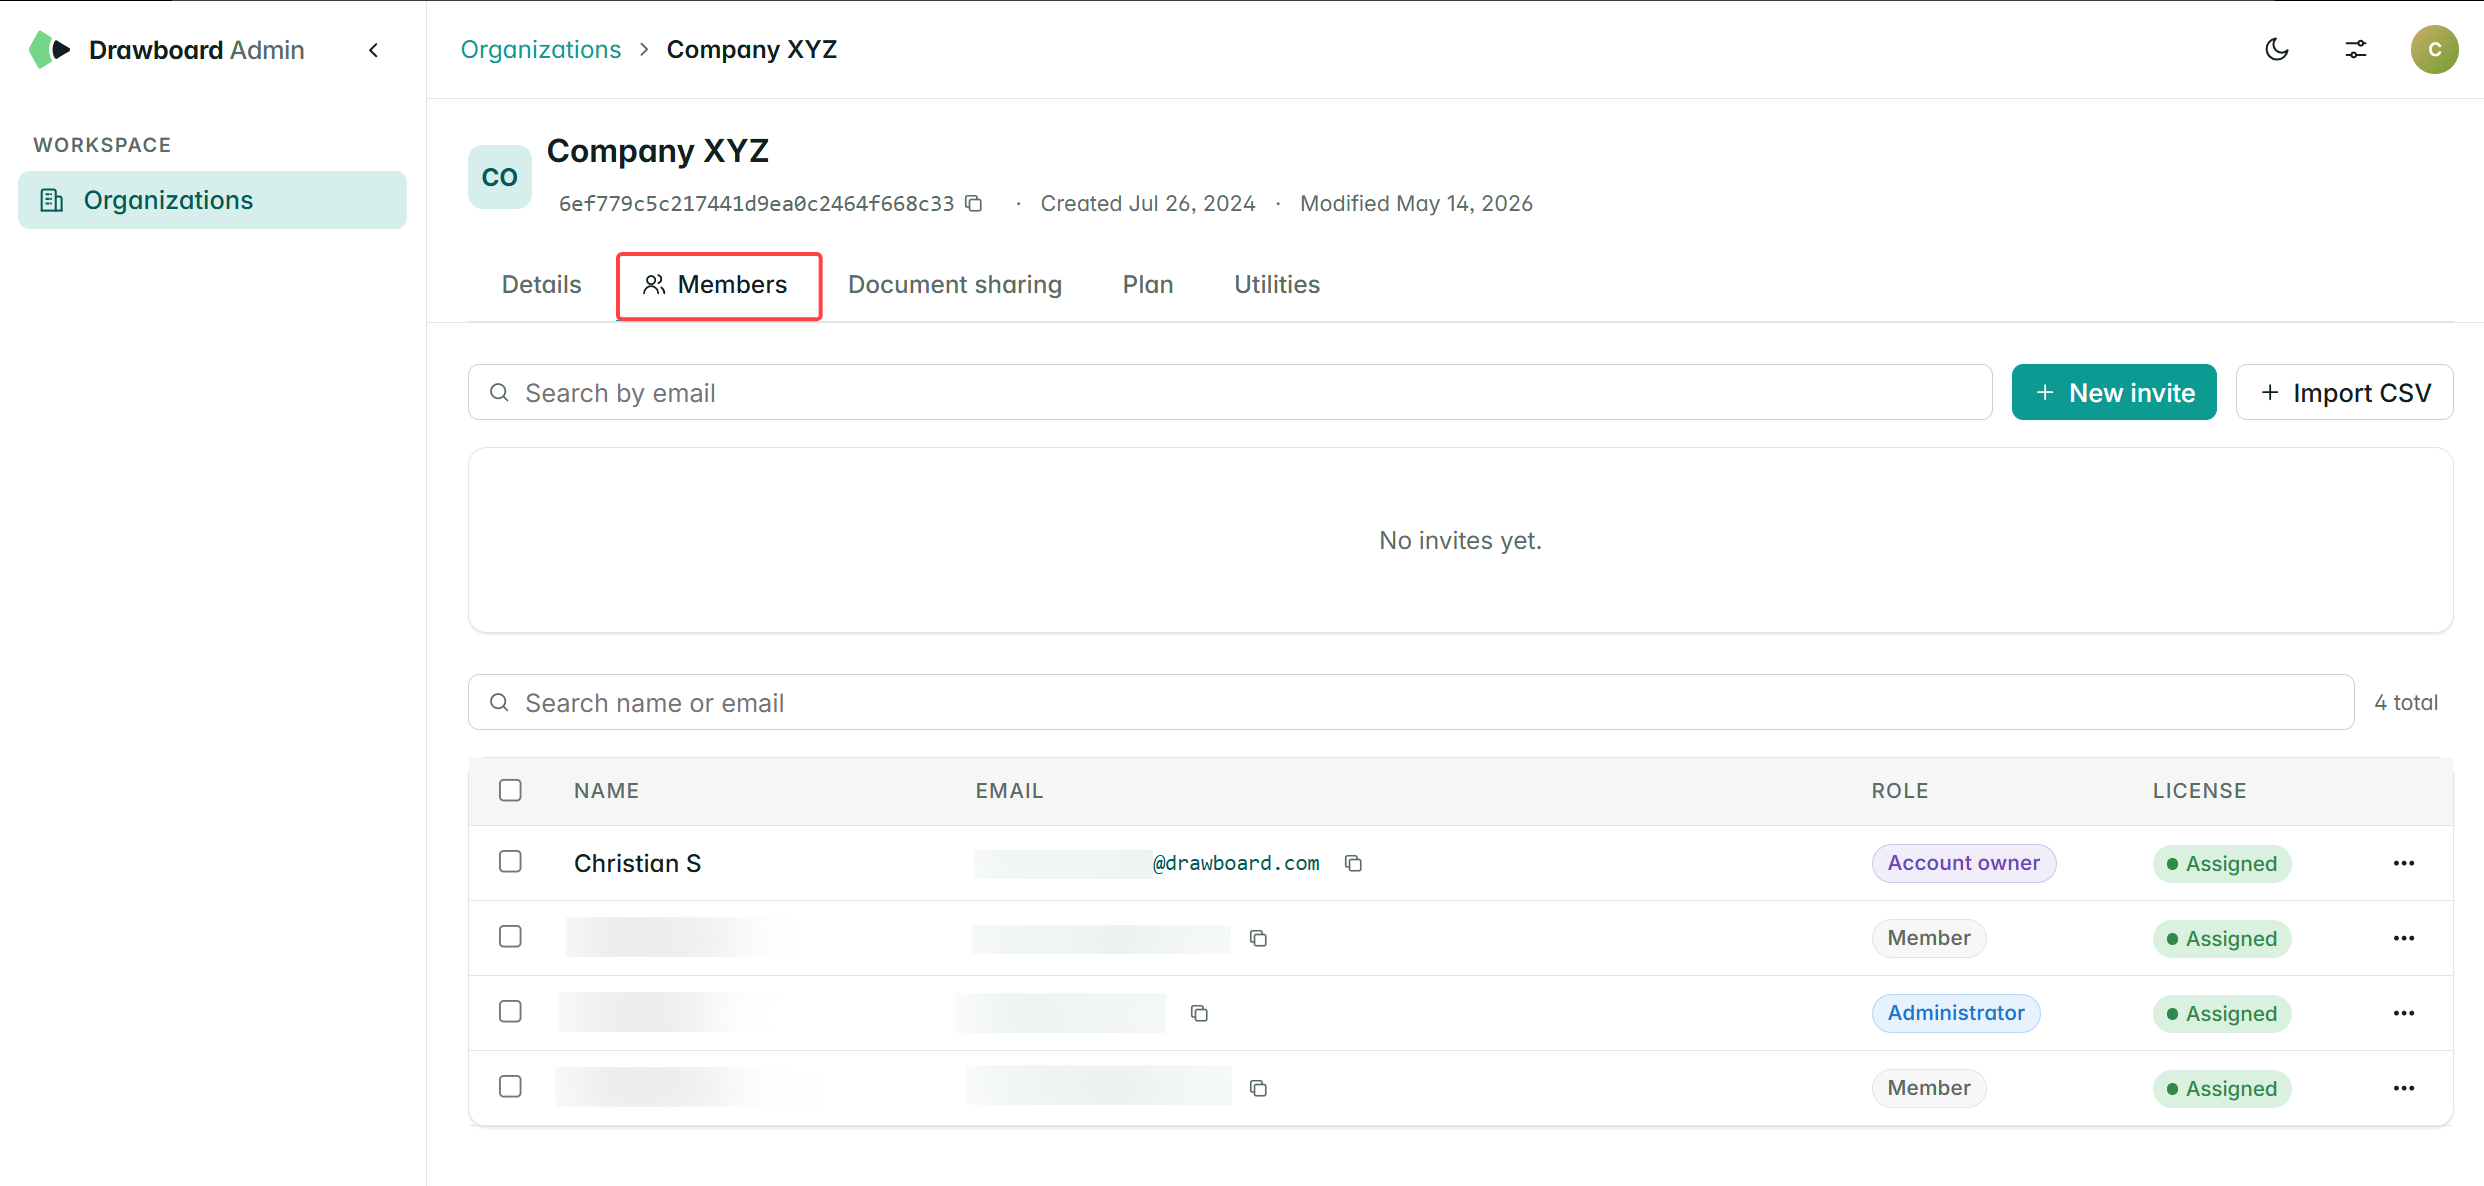The image size is (2484, 1186).
Task: Click the @drawboard.com email text
Action: pyautogui.click(x=1236, y=863)
